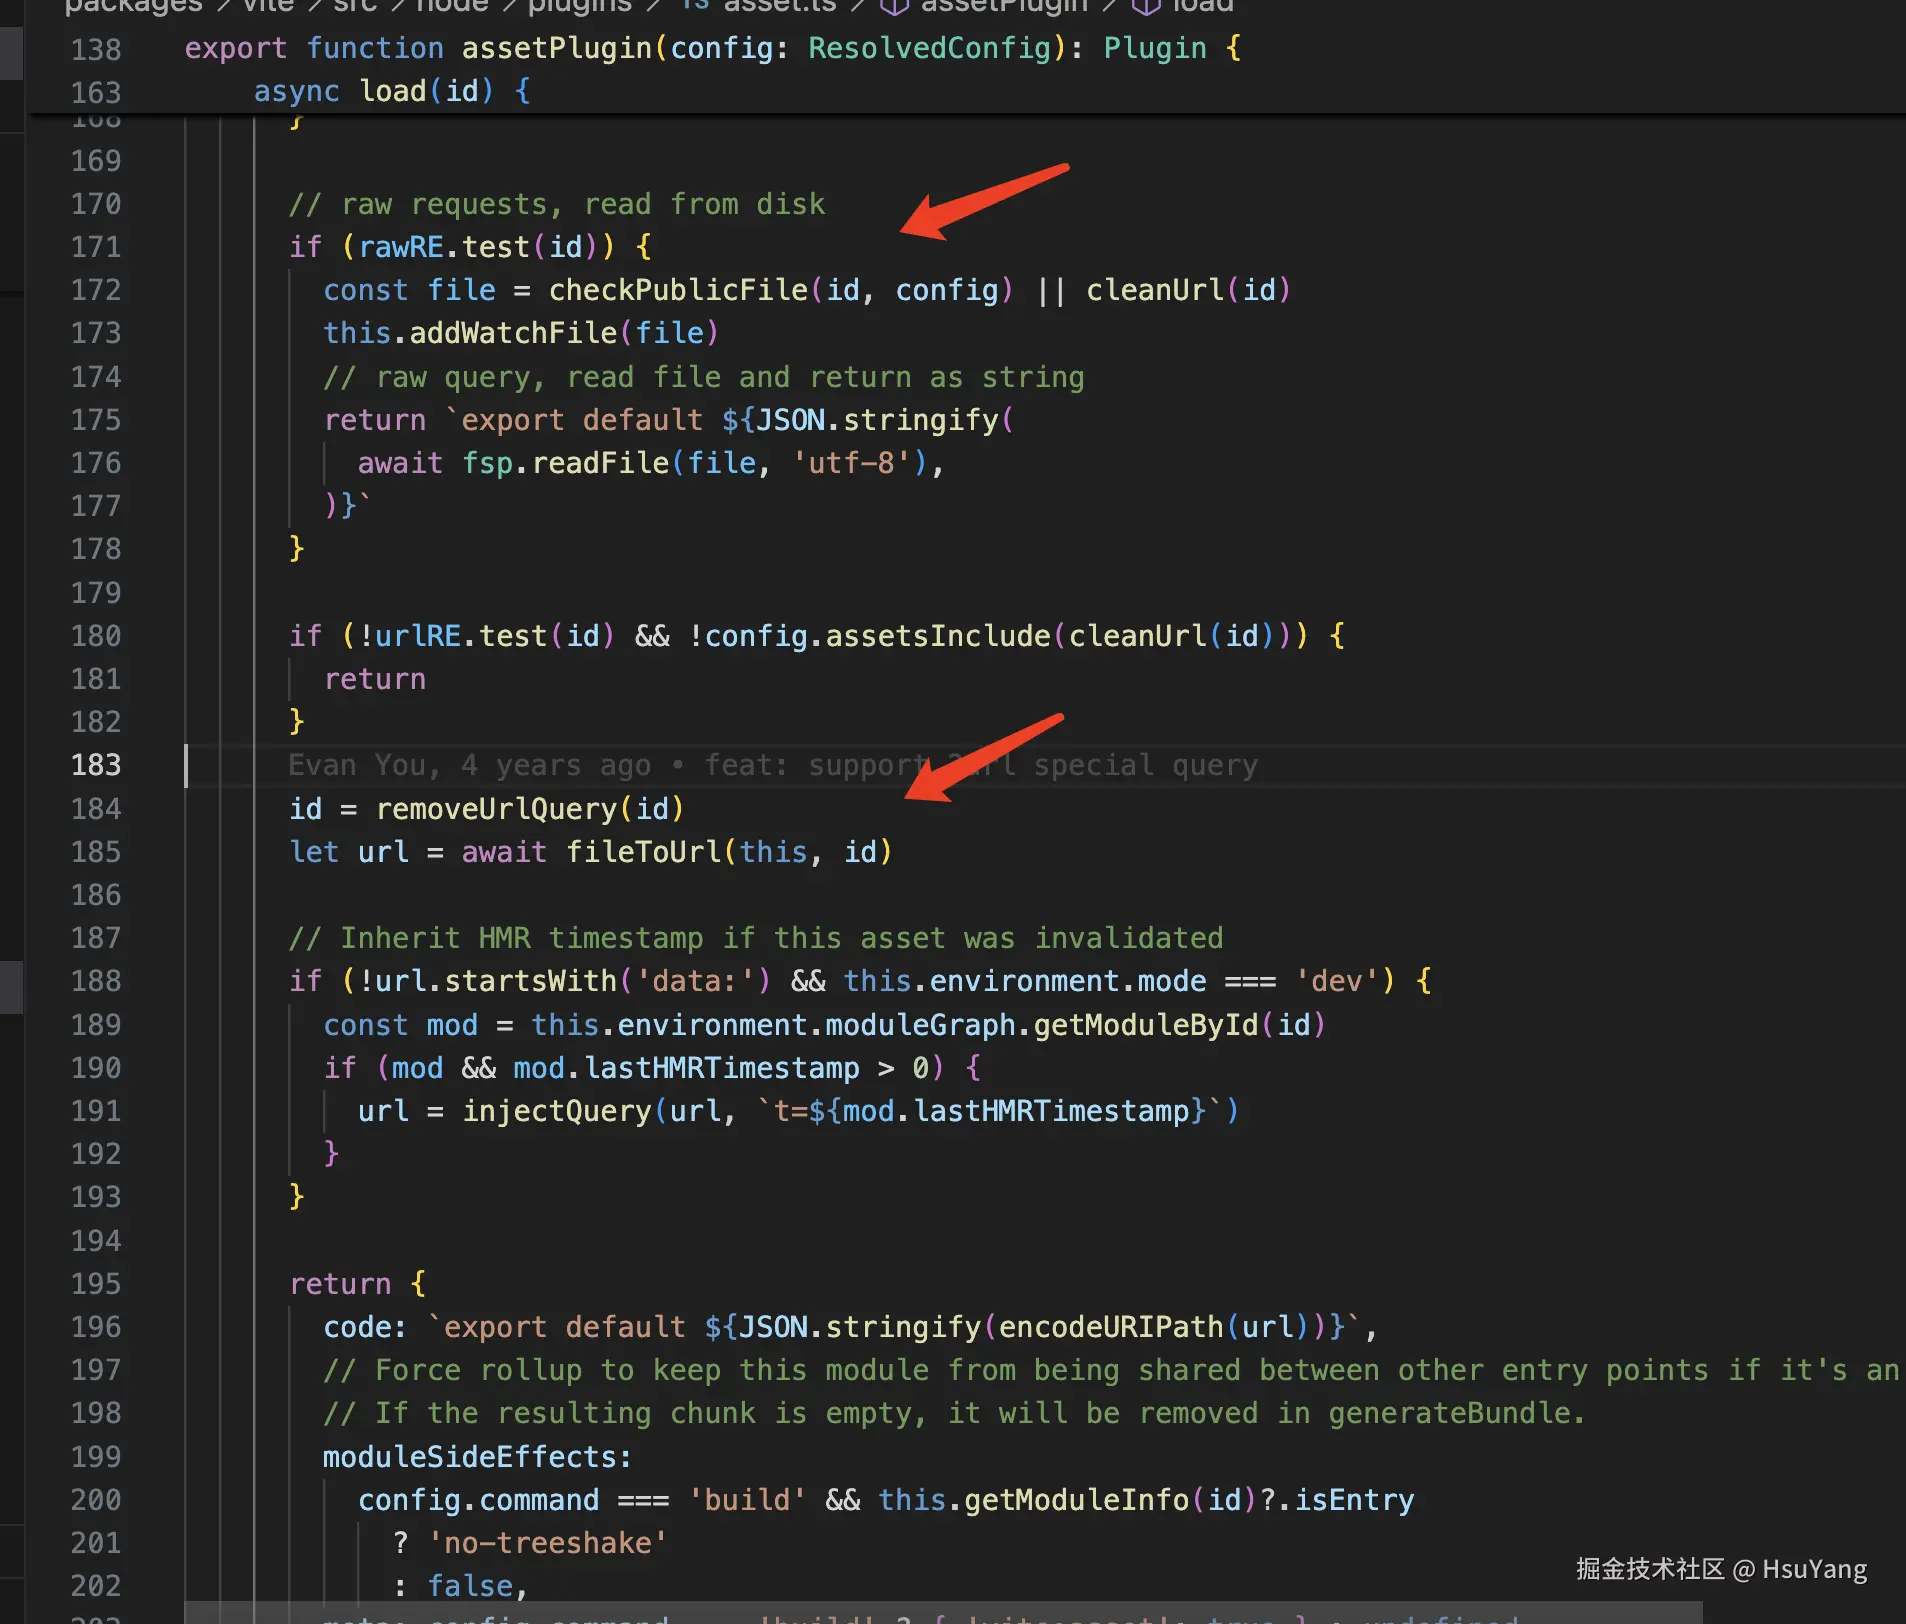The width and height of the screenshot is (1906, 1624).
Task: Click the 'checkPublicFile' function call
Action: 678,290
